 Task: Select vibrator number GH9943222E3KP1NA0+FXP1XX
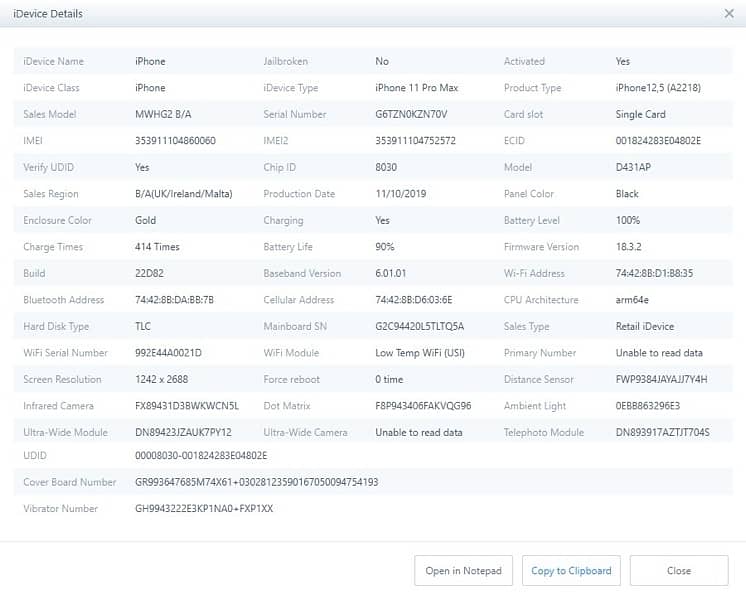tap(204, 509)
